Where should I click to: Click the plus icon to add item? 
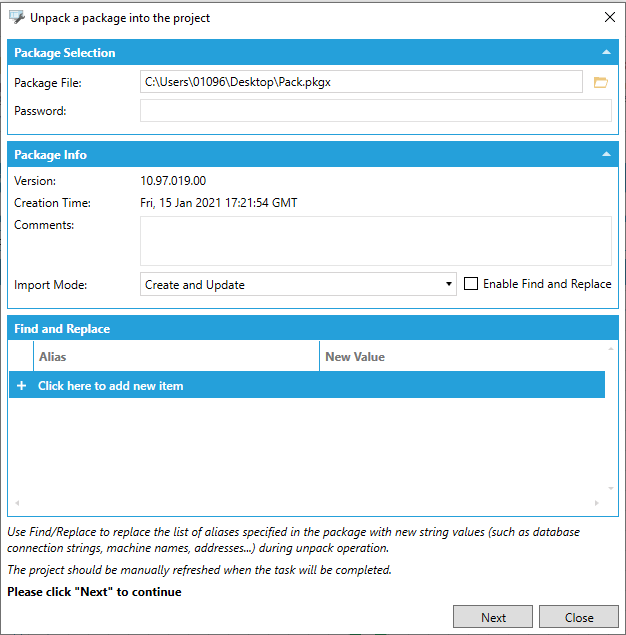22,386
